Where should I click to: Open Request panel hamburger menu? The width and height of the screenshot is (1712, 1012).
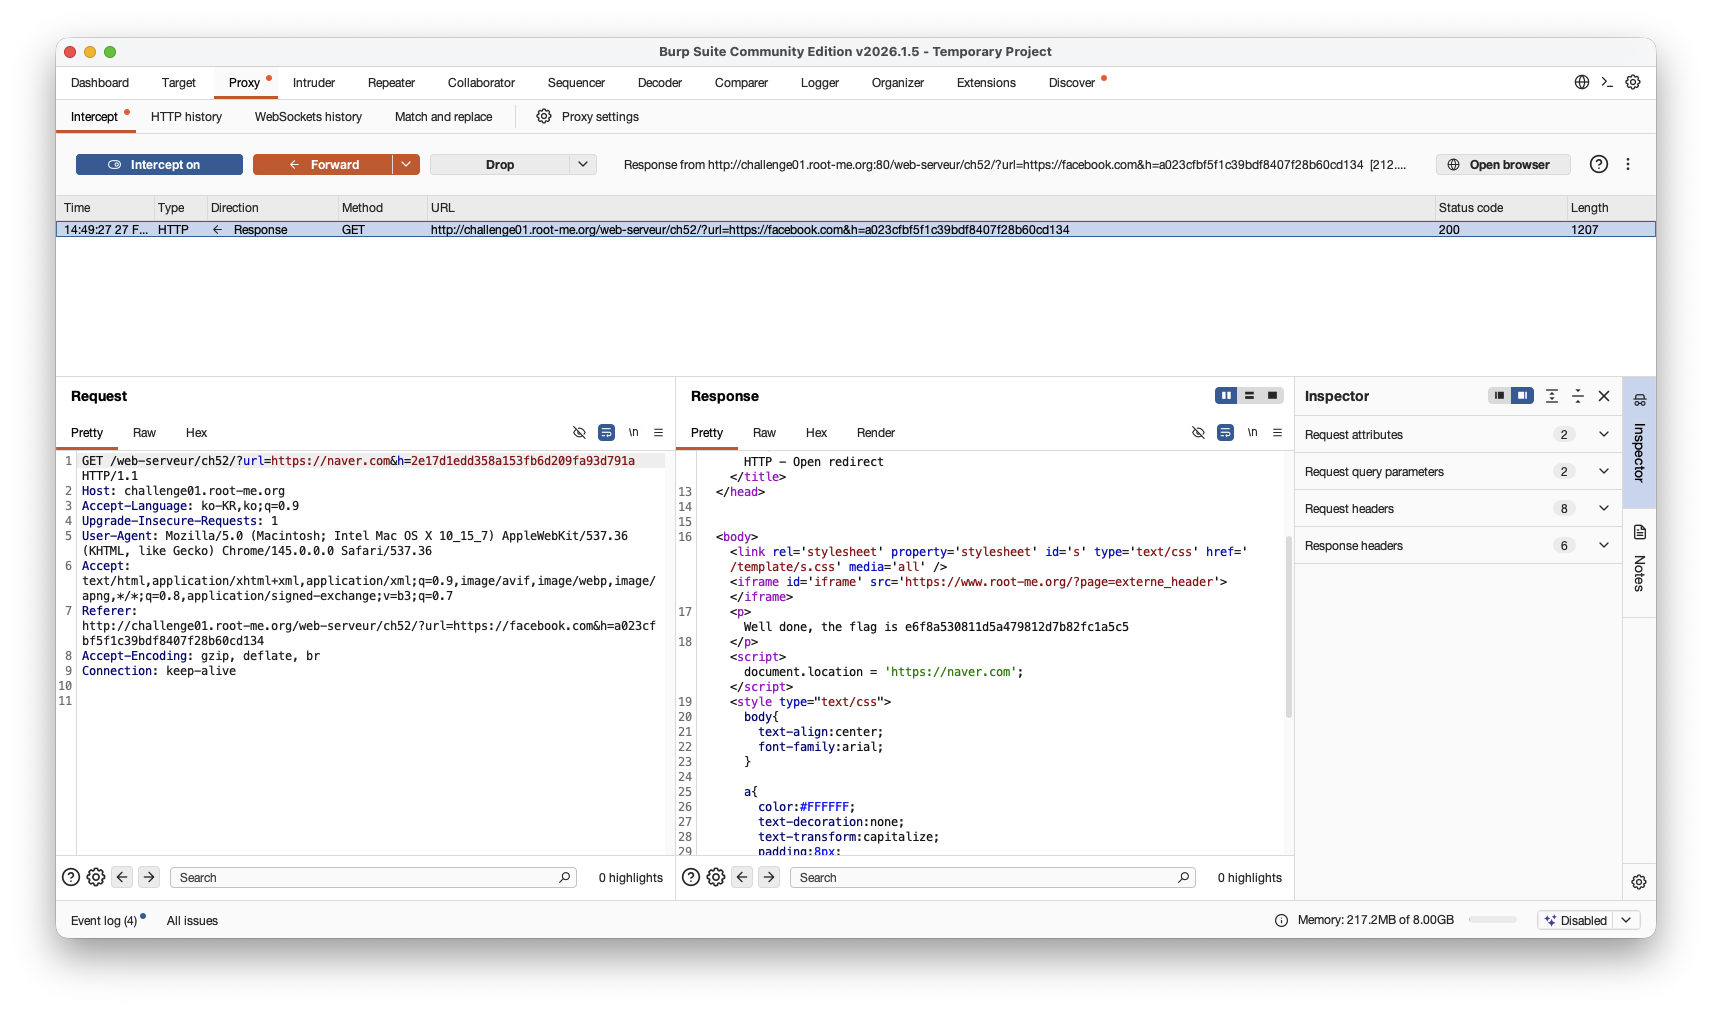[x=658, y=432]
